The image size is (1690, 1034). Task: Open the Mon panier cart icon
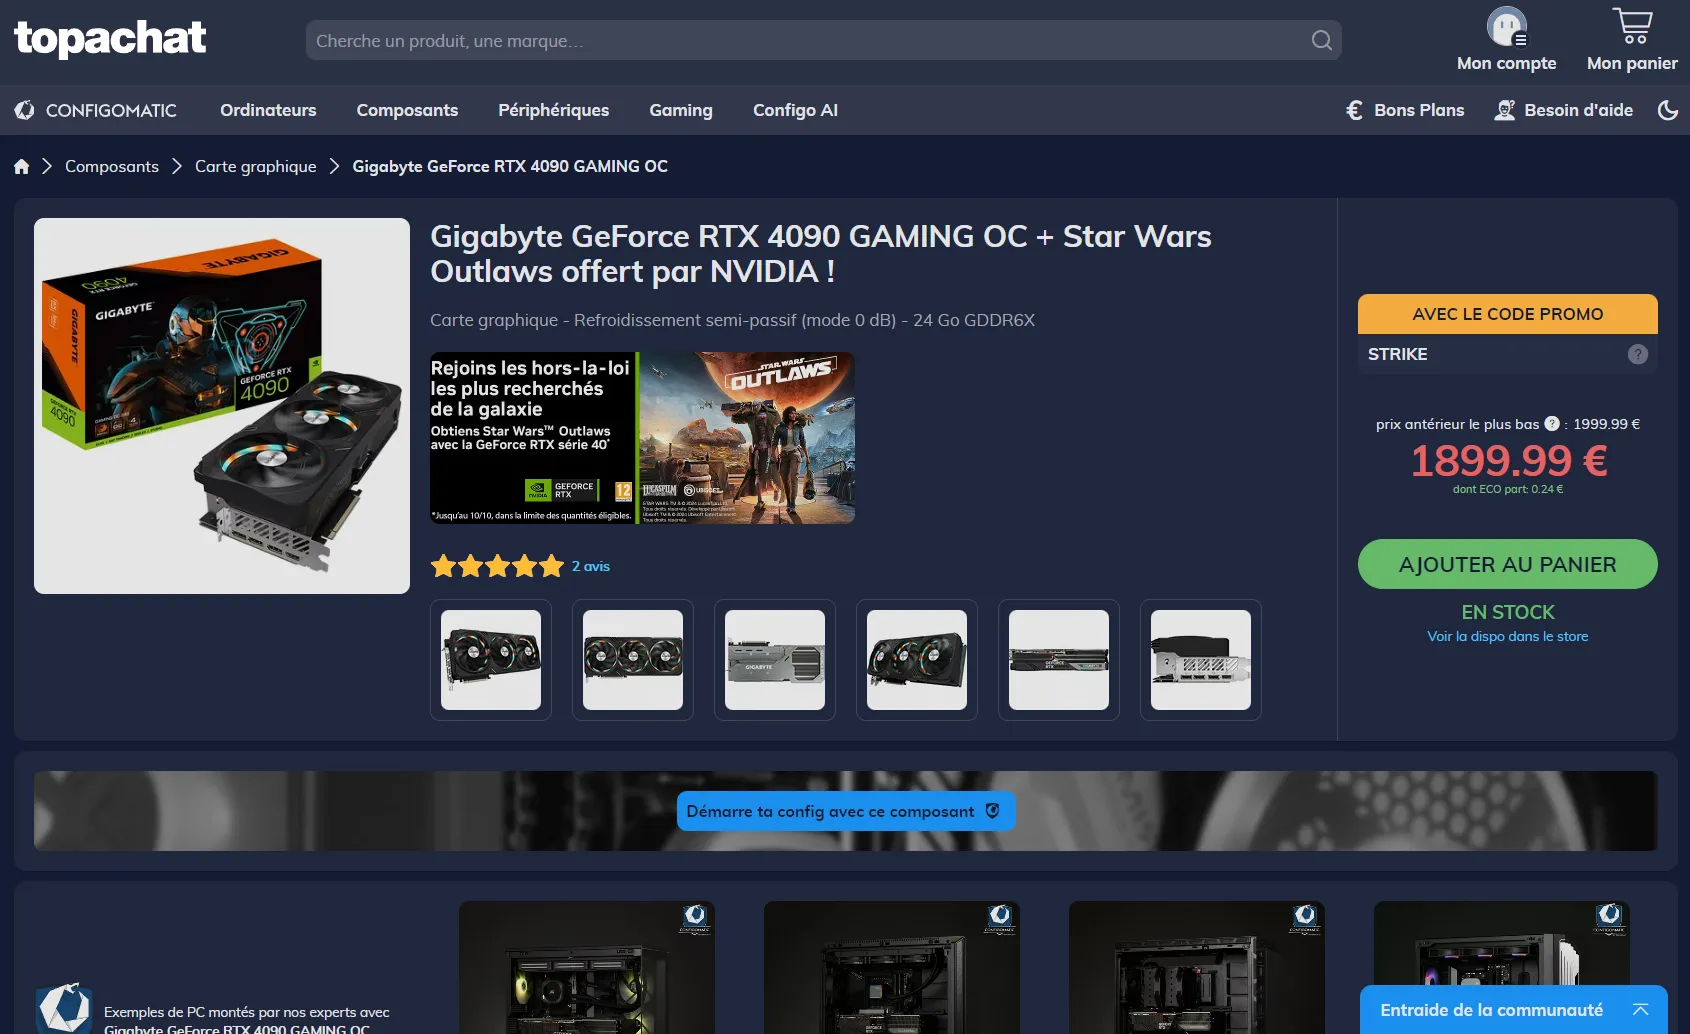[1632, 28]
